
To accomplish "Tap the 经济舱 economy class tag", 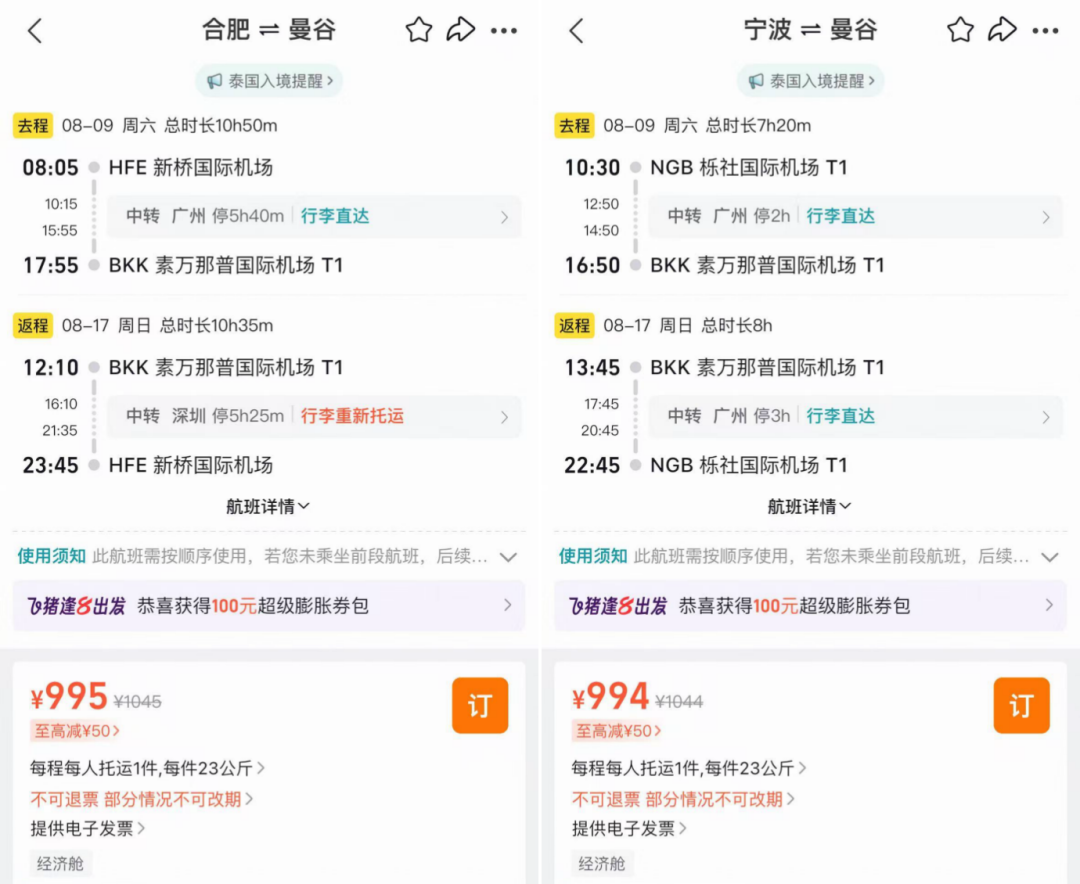I will [61, 863].
